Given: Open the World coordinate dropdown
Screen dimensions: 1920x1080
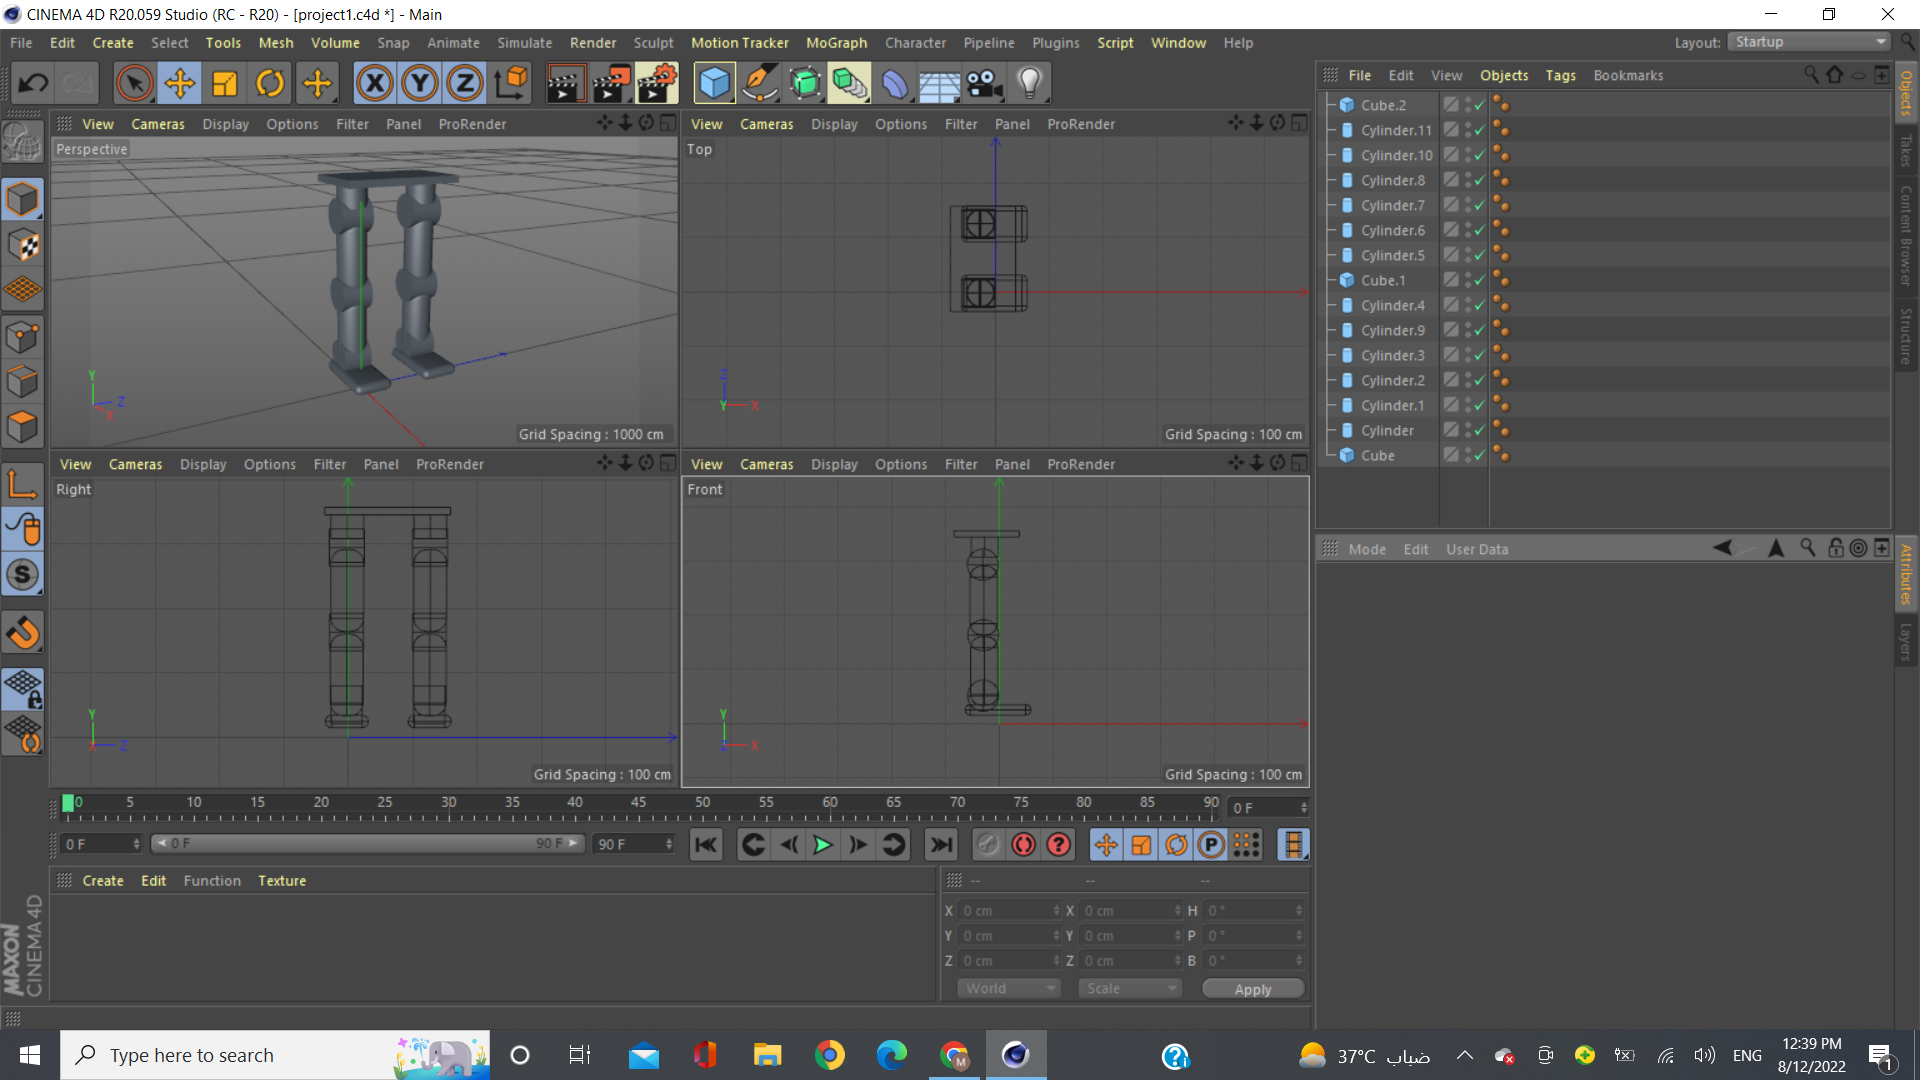Looking at the screenshot, I should click(x=1009, y=988).
